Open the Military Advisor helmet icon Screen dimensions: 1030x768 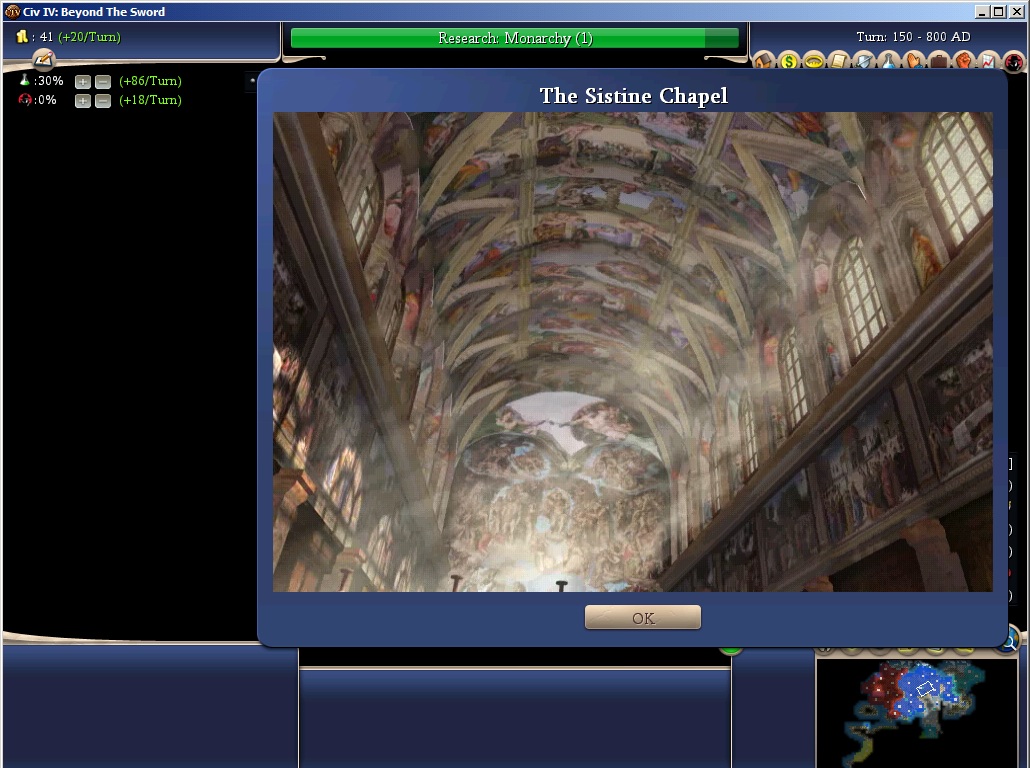864,62
